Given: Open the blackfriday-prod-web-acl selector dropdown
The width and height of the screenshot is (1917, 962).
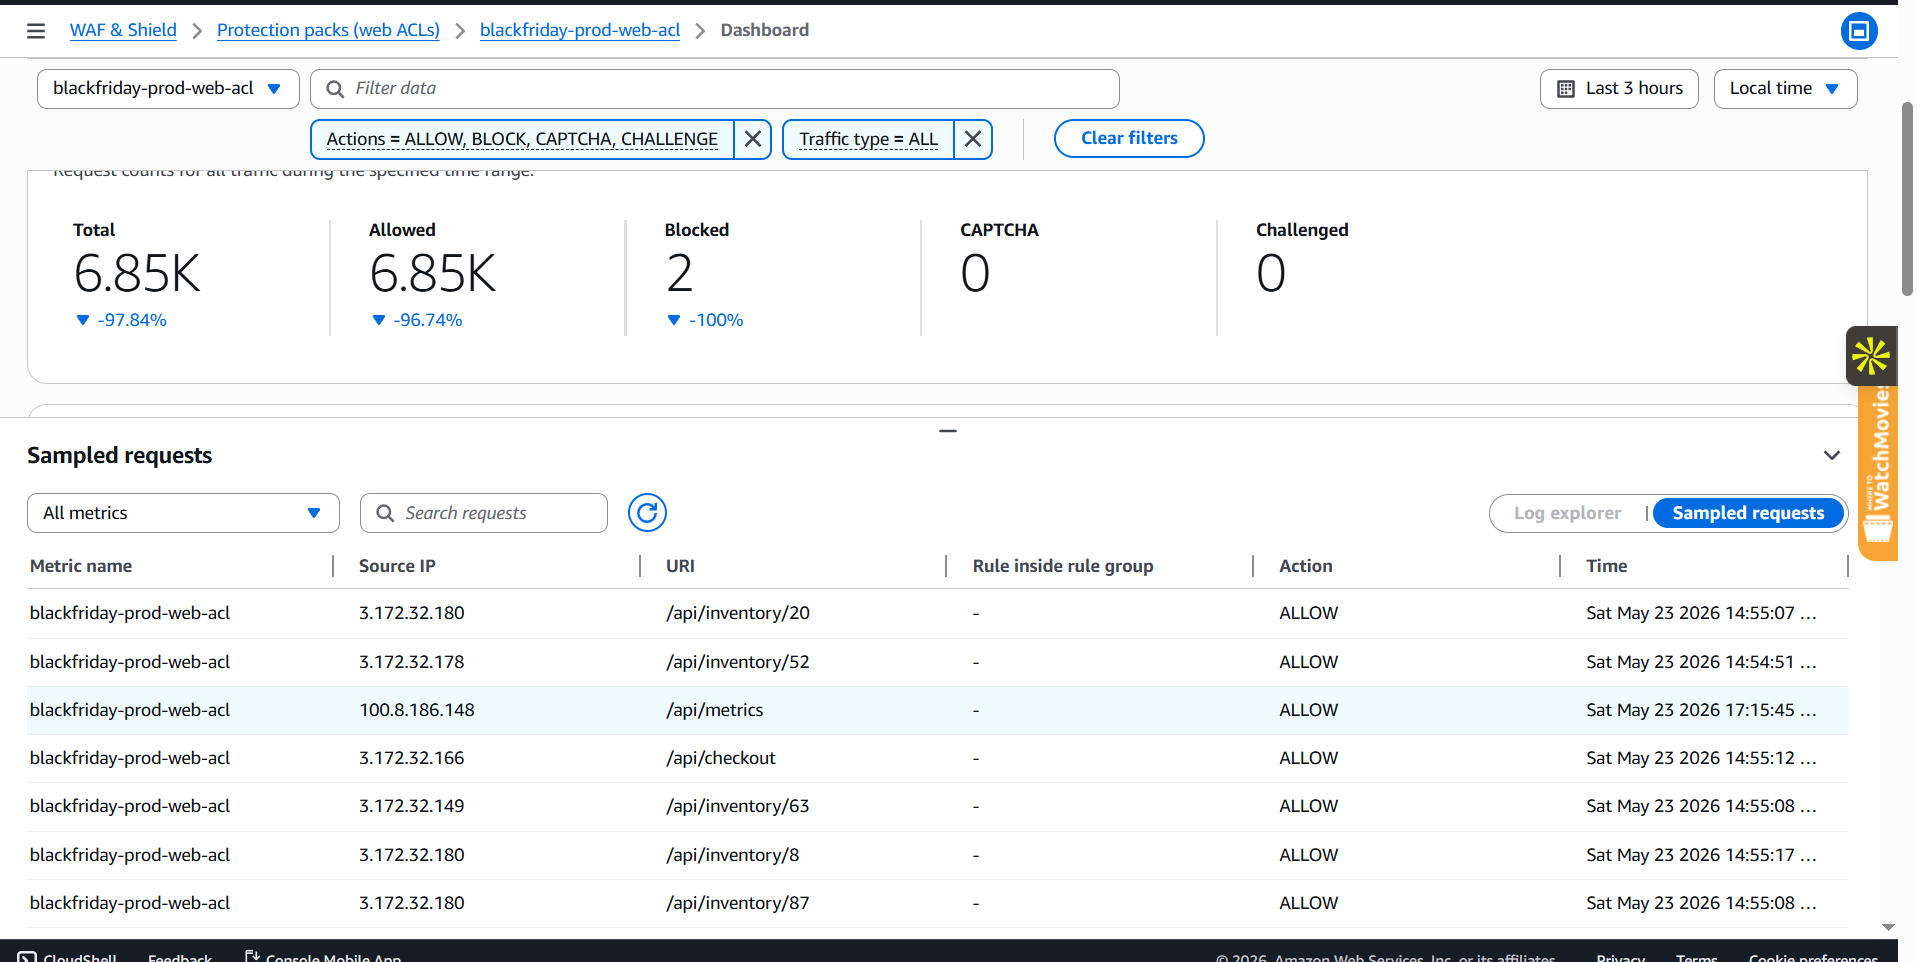Looking at the screenshot, I should 168,89.
